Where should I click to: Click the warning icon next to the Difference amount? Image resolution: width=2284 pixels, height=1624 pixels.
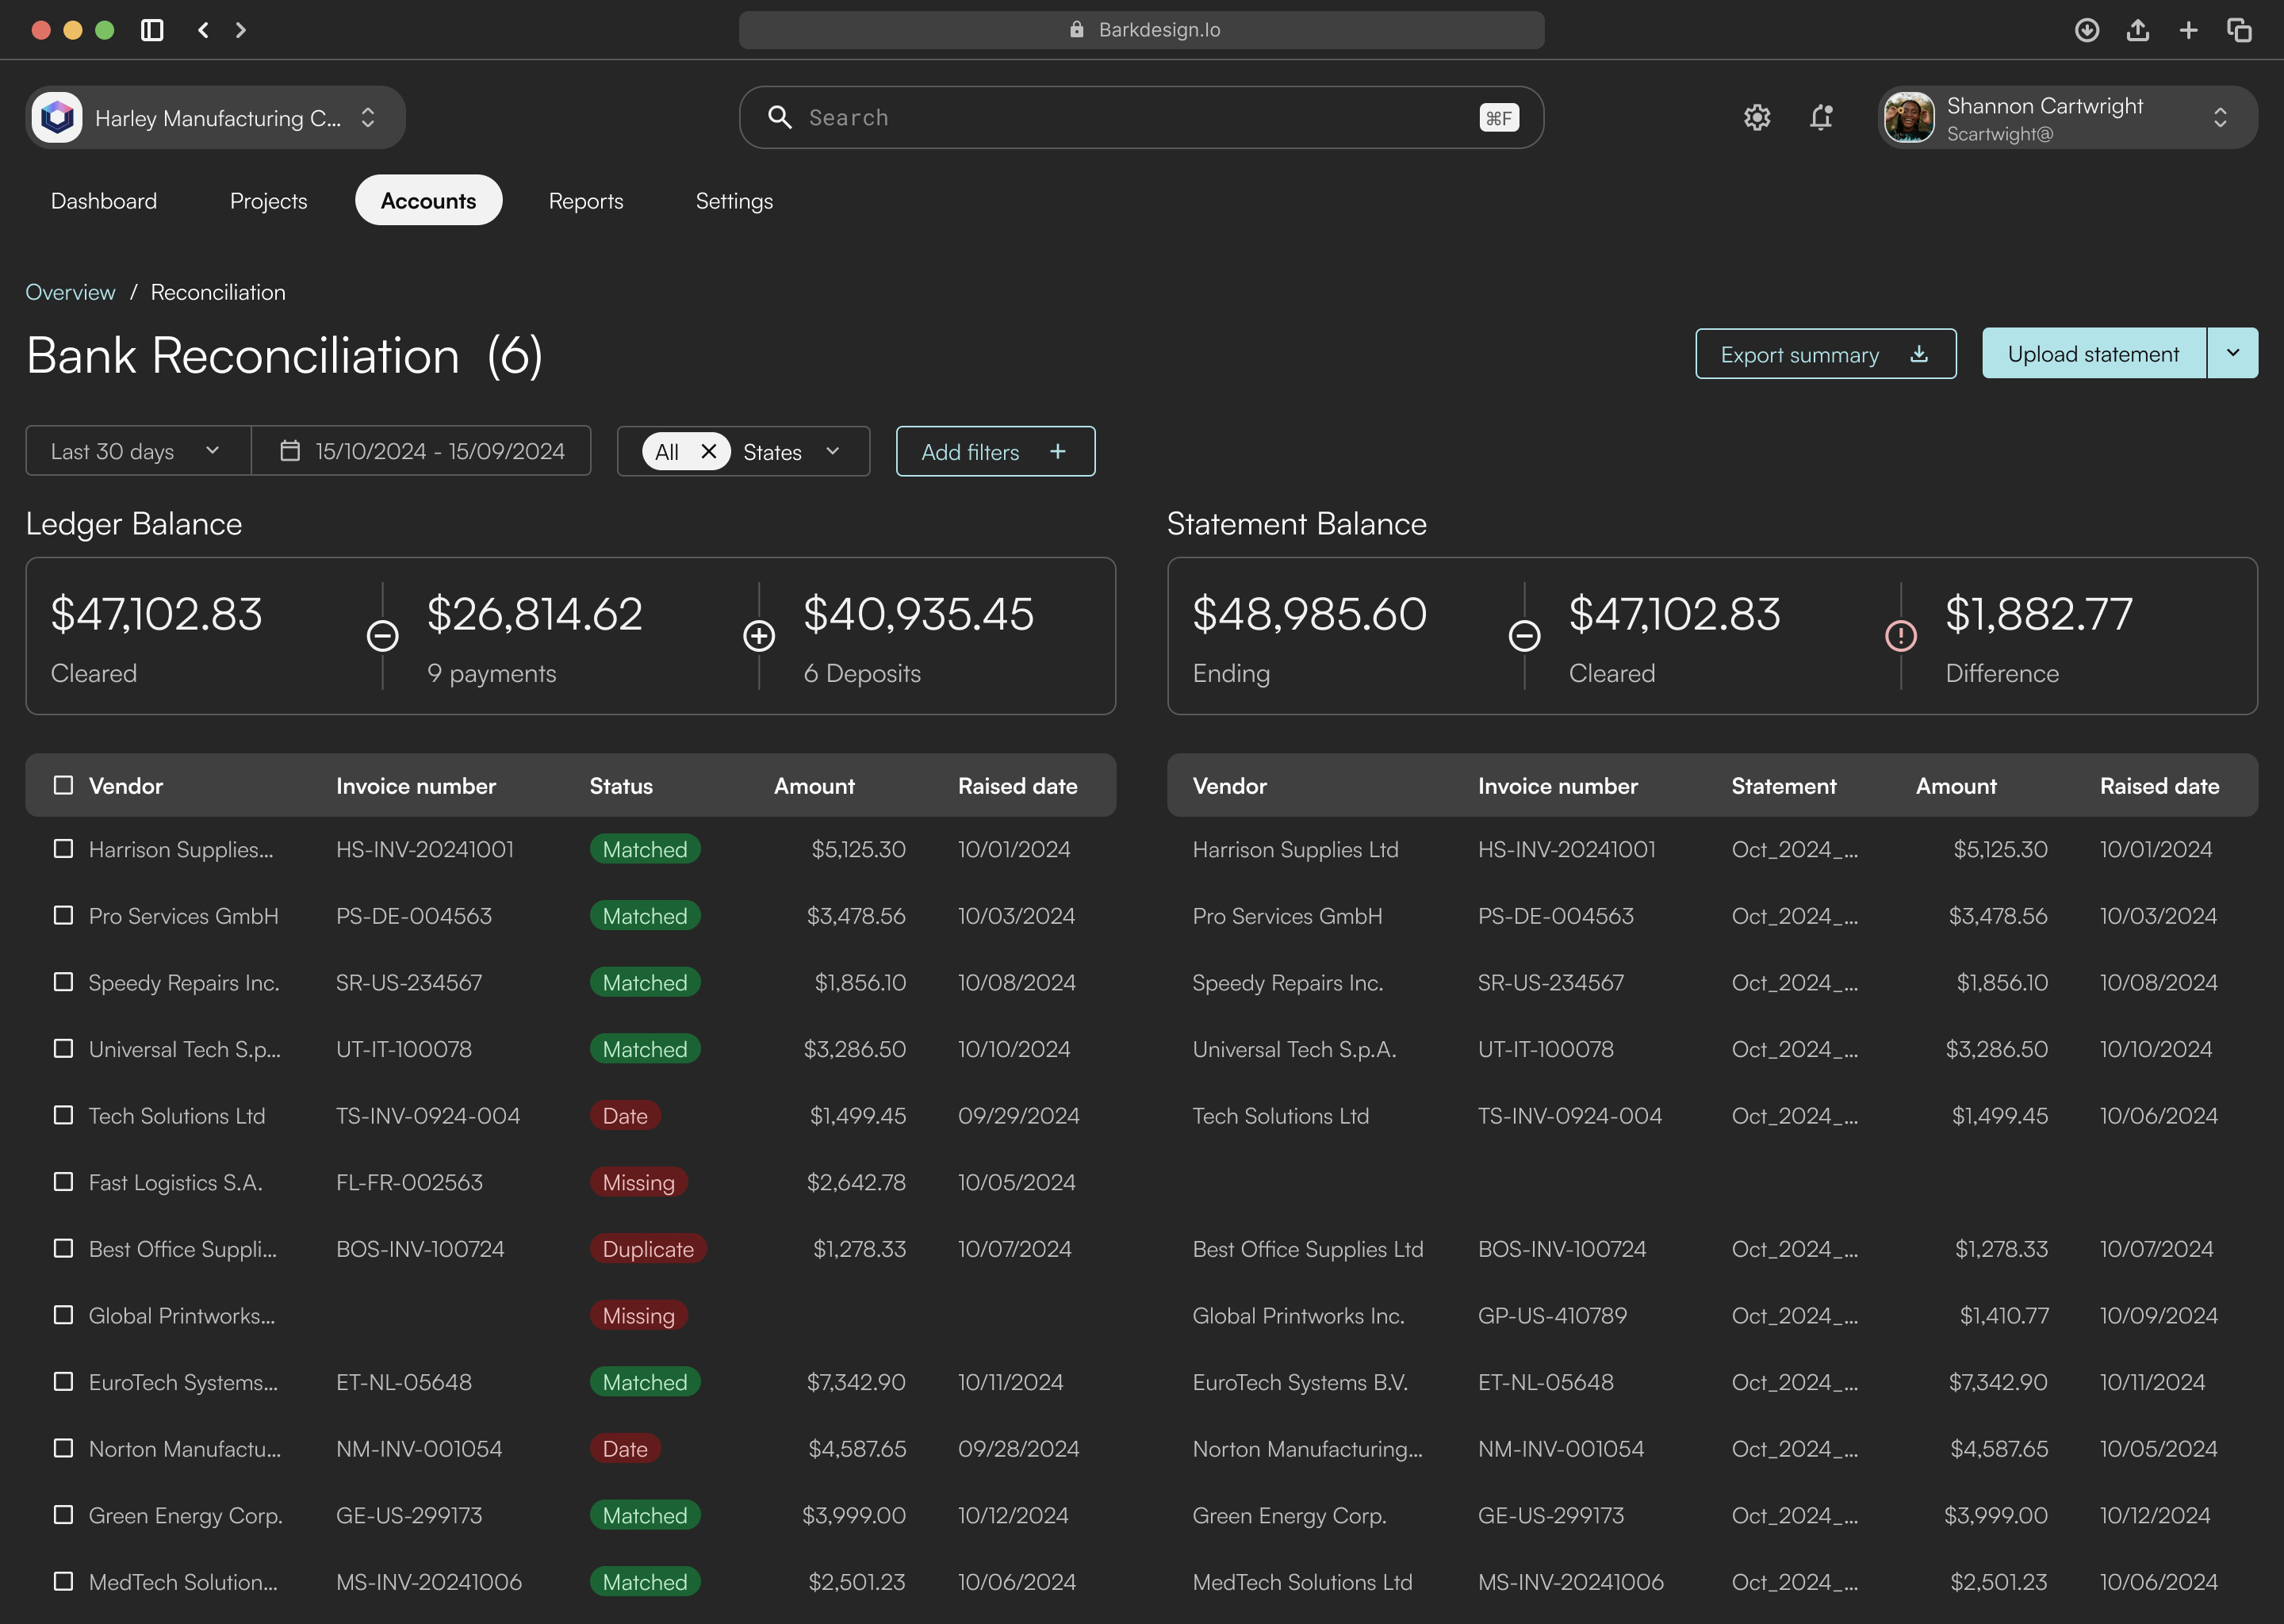point(1900,635)
